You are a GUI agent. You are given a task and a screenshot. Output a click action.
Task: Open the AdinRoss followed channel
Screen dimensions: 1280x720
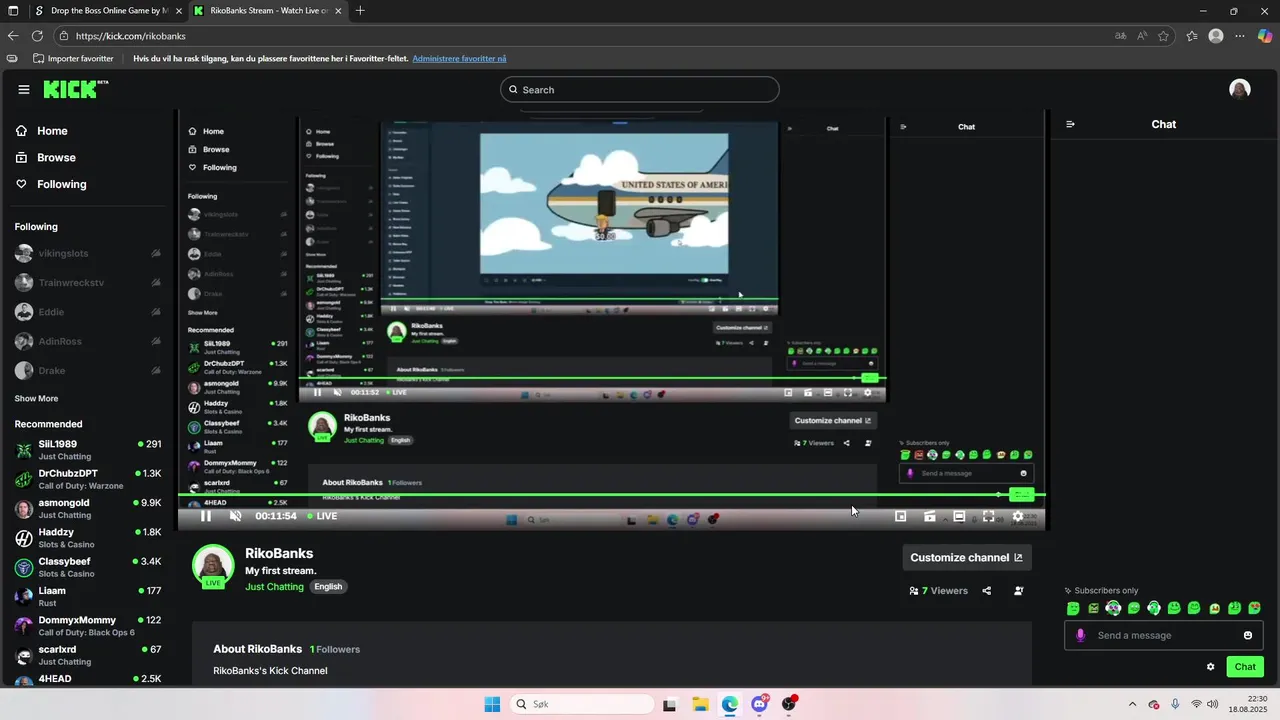[88, 341]
